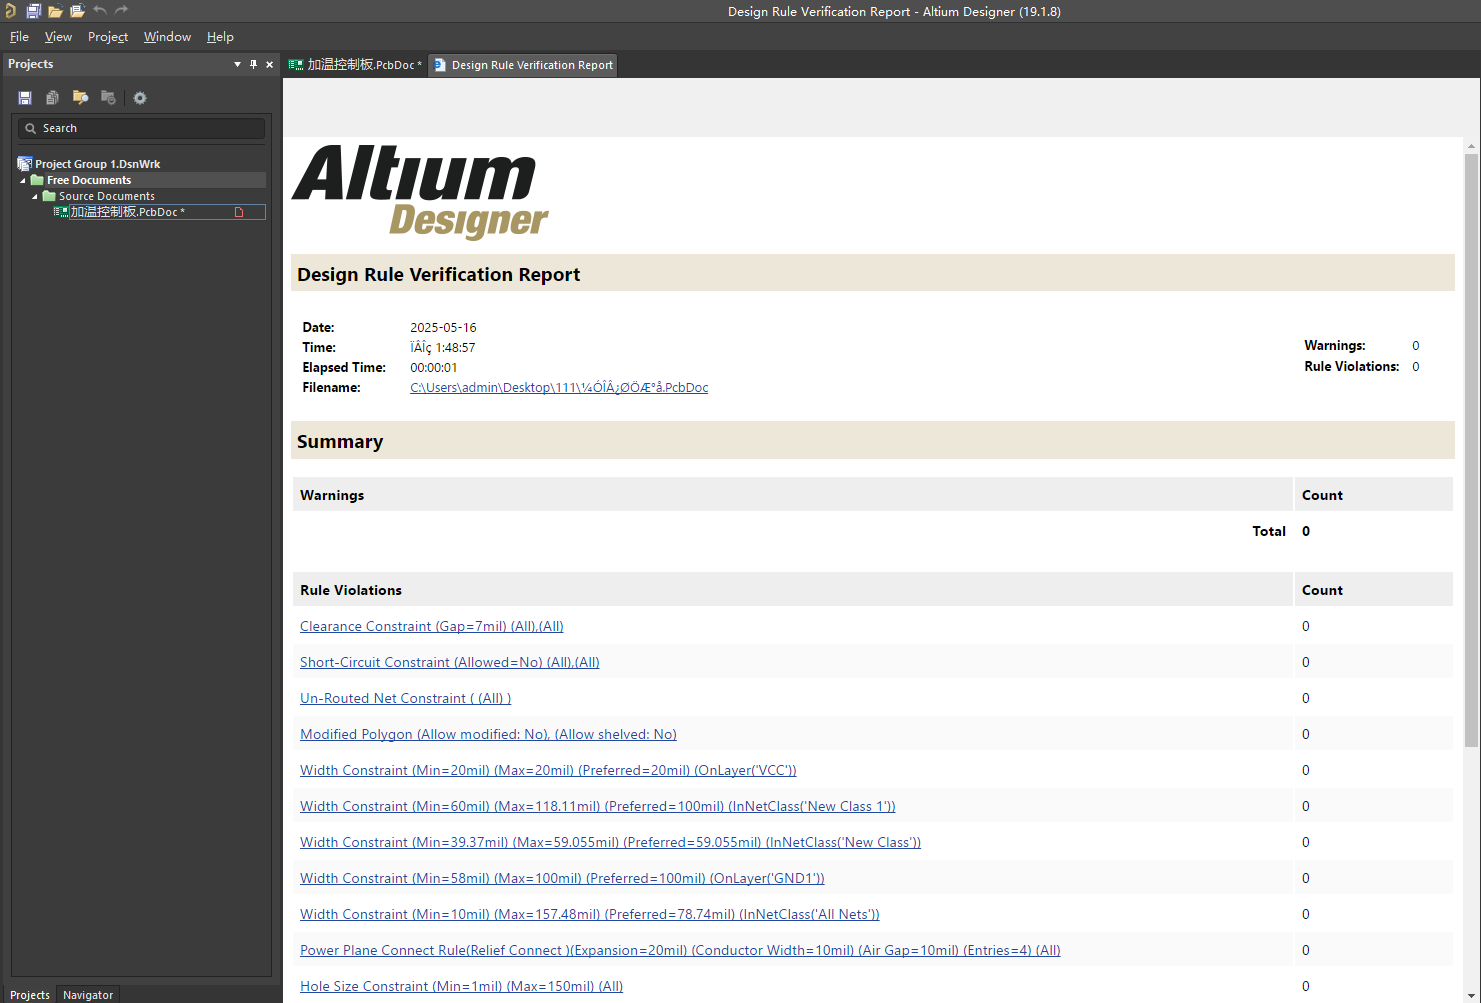This screenshot has height=1003, width=1481.
Task: Select the Free Documents tree item
Action: pyautogui.click(x=89, y=180)
